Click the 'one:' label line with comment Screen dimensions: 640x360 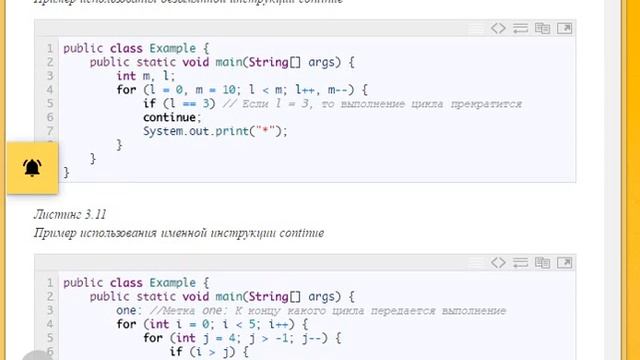click(x=311, y=310)
